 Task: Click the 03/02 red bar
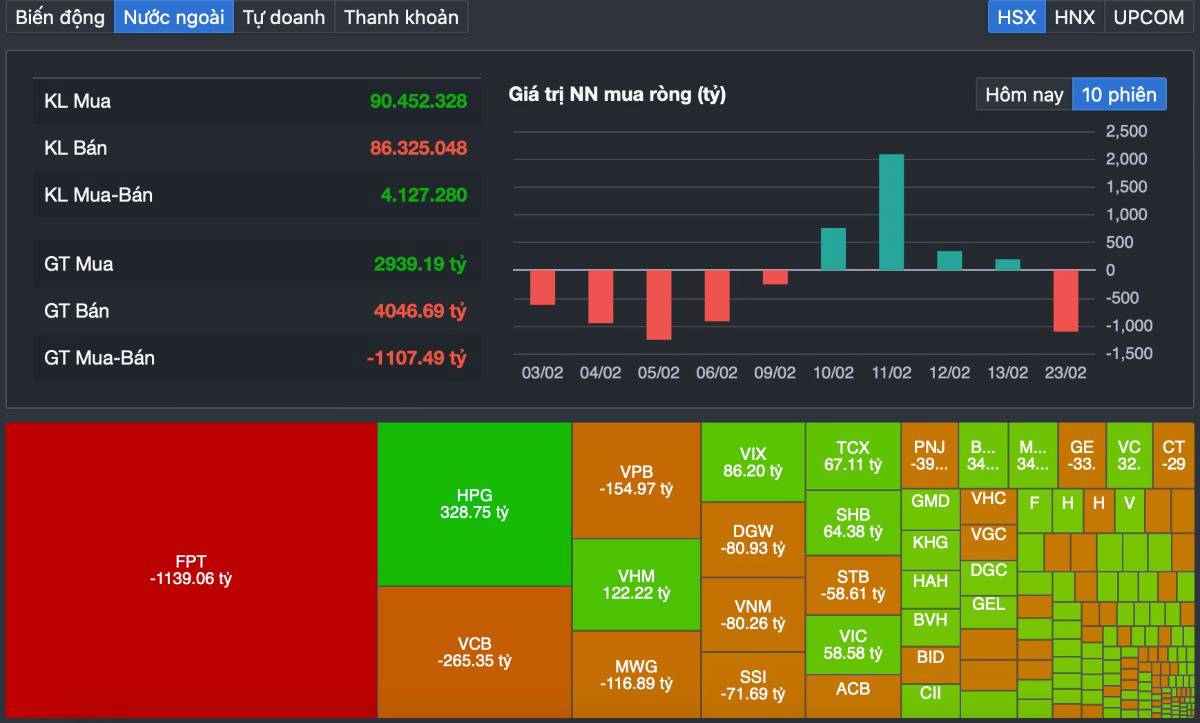point(542,287)
